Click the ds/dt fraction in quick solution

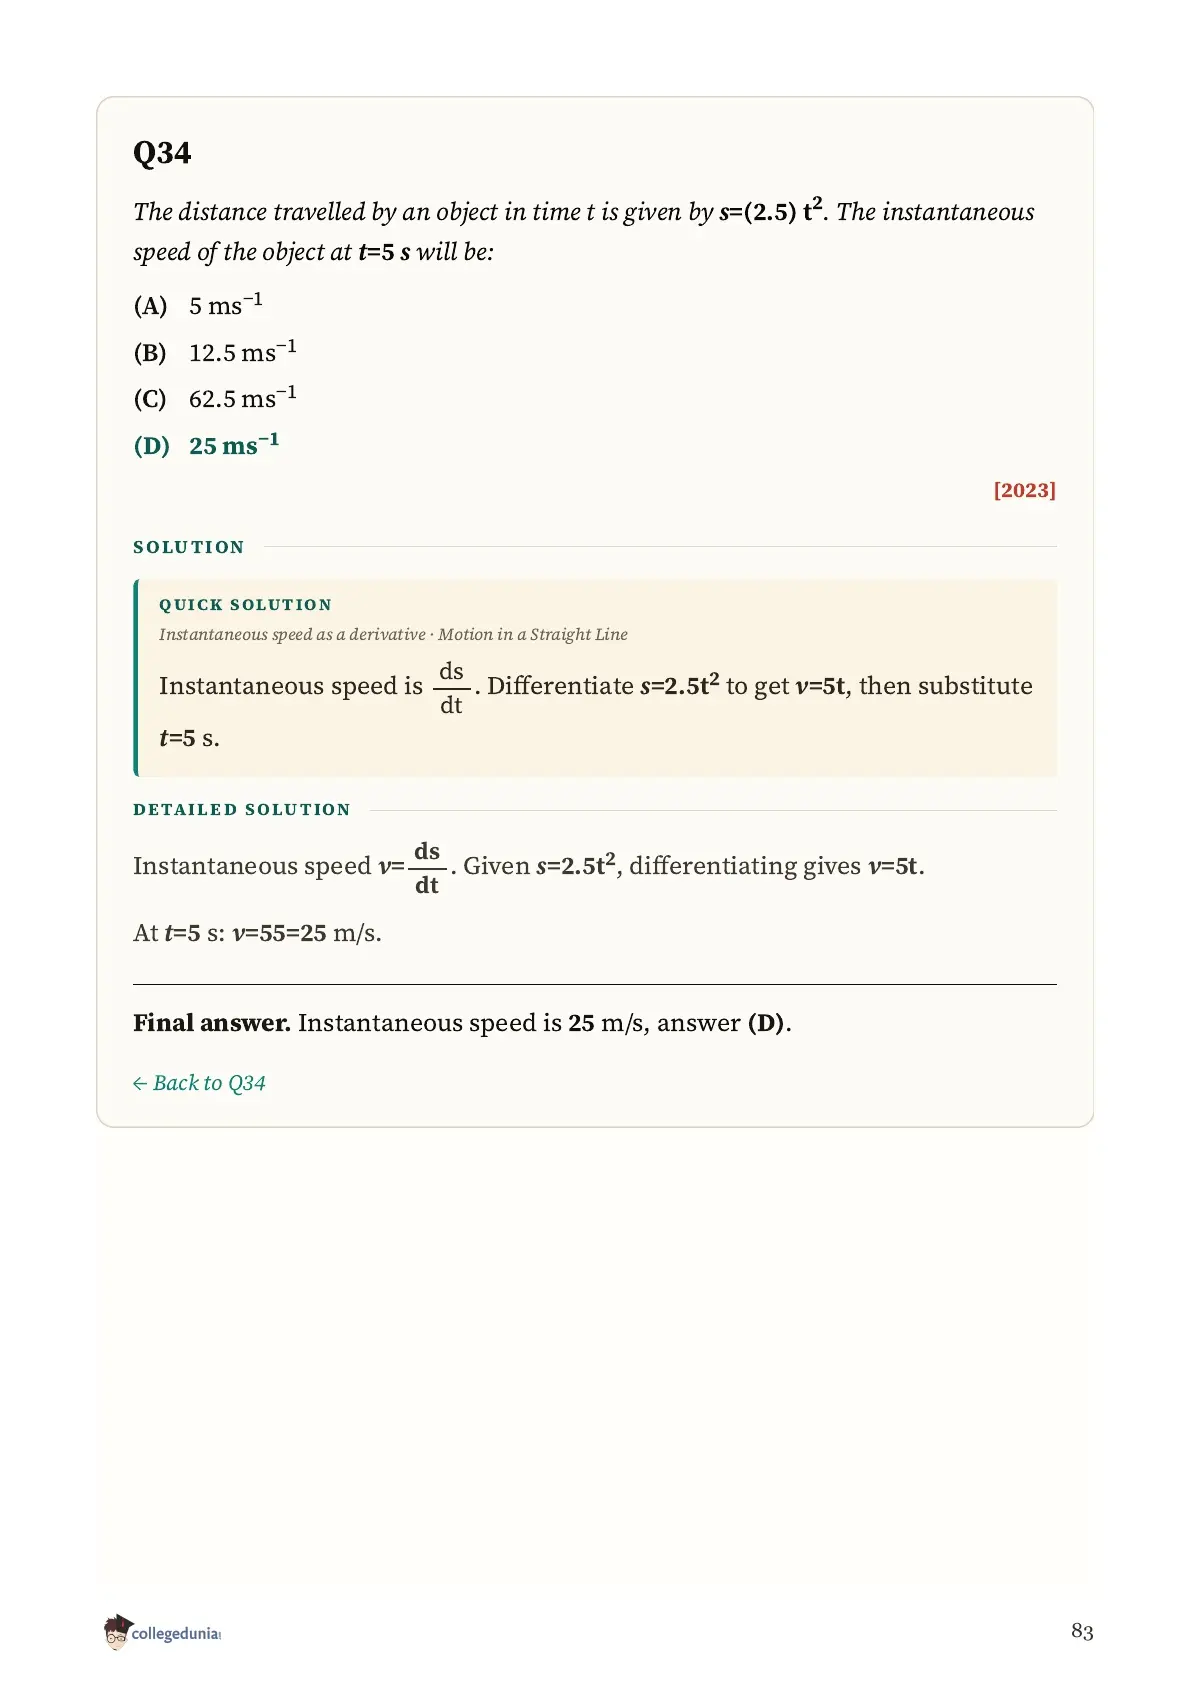[x=451, y=688]
